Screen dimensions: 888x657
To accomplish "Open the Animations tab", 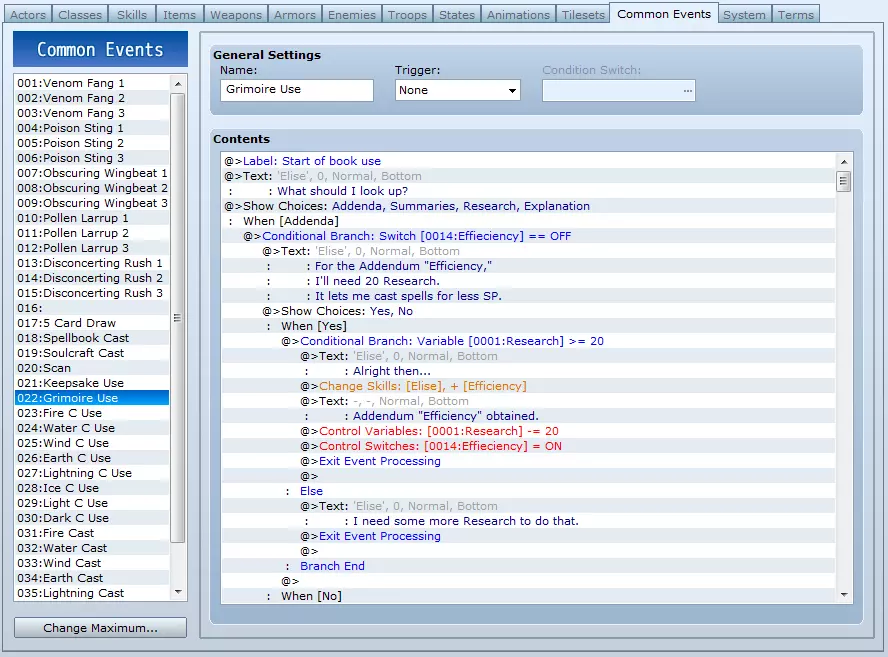I will pyautogui.click(x=518, y=15).
